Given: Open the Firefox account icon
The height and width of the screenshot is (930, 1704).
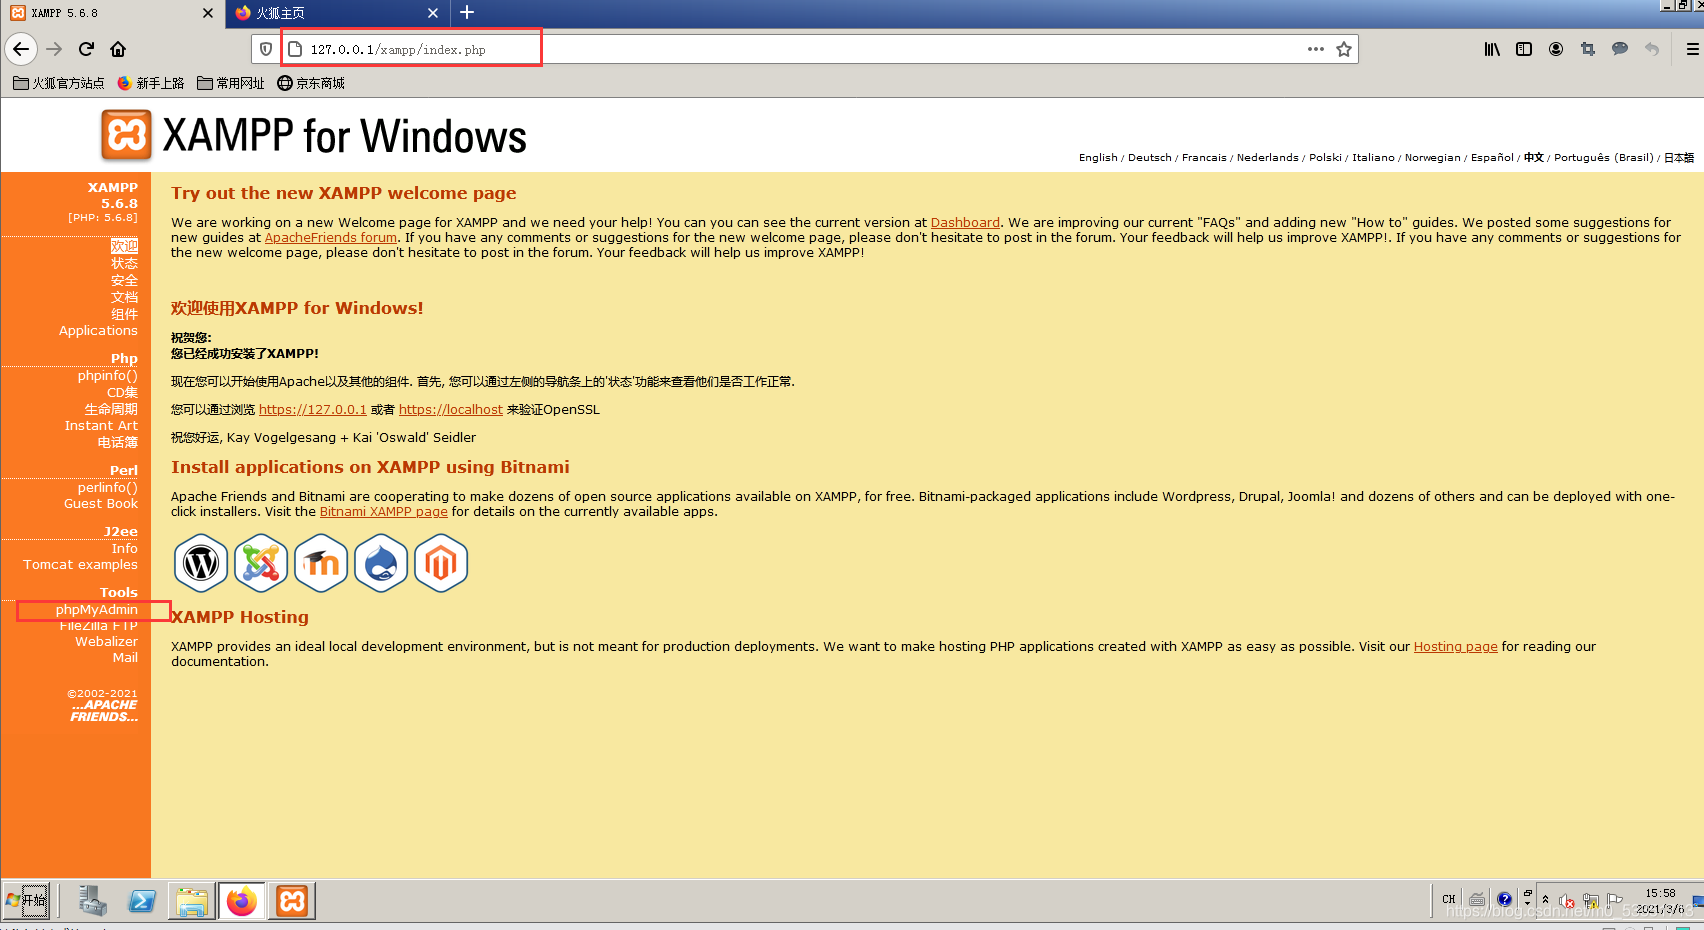Looking at the screenshot, I should [x=1556, y=49].
